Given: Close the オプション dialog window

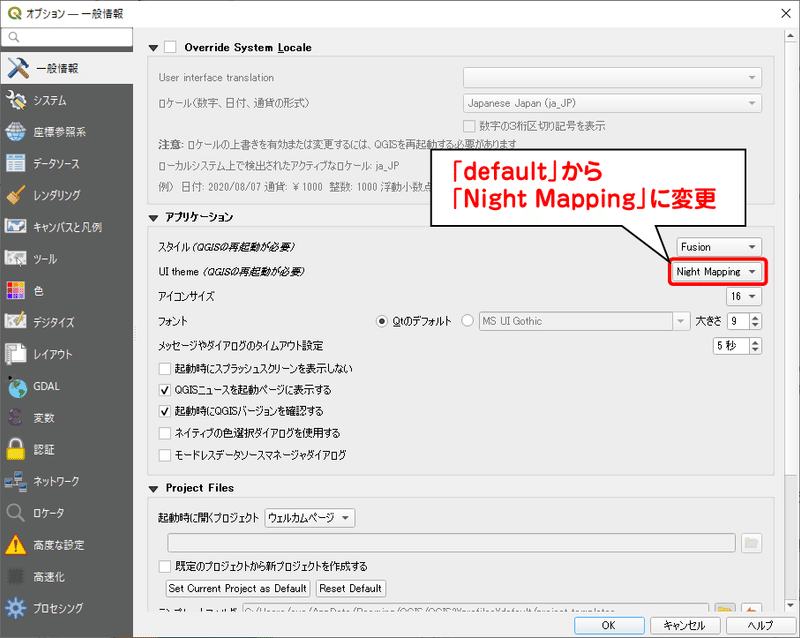Looking at the screenshot, I should pyautogui.click(x=786, y=13).
